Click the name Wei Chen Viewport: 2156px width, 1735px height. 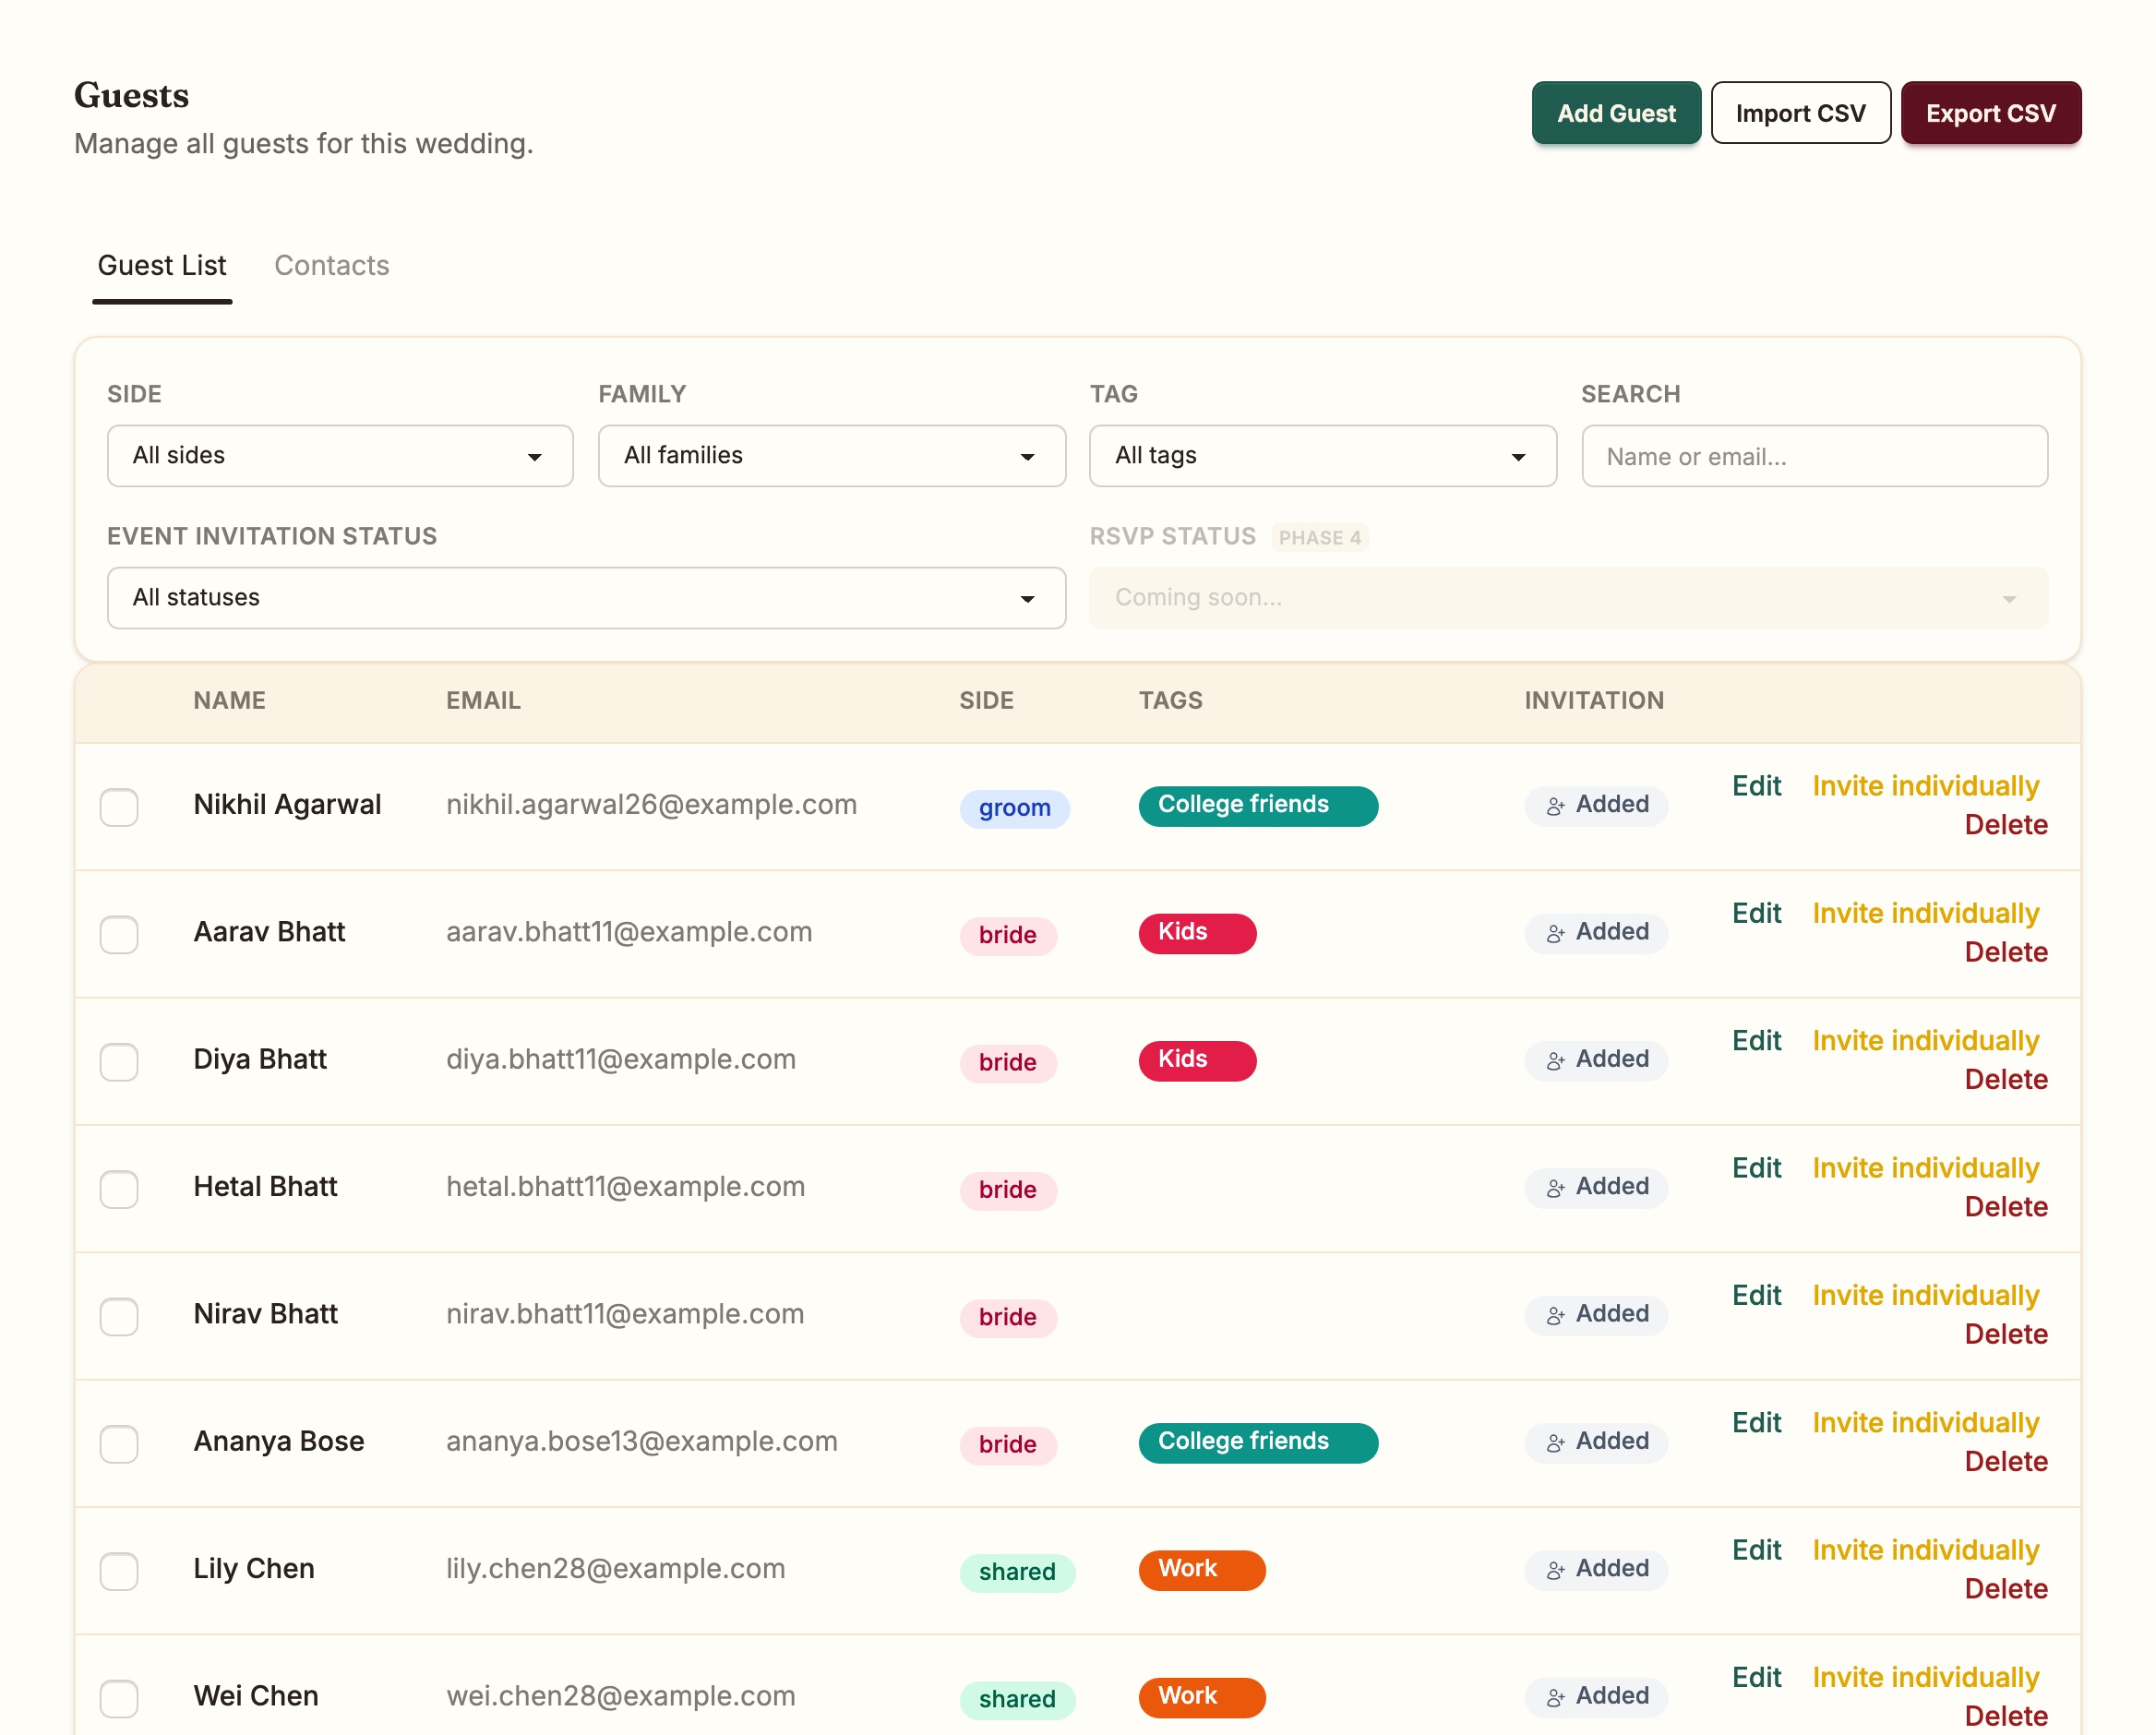point(256,1697)
